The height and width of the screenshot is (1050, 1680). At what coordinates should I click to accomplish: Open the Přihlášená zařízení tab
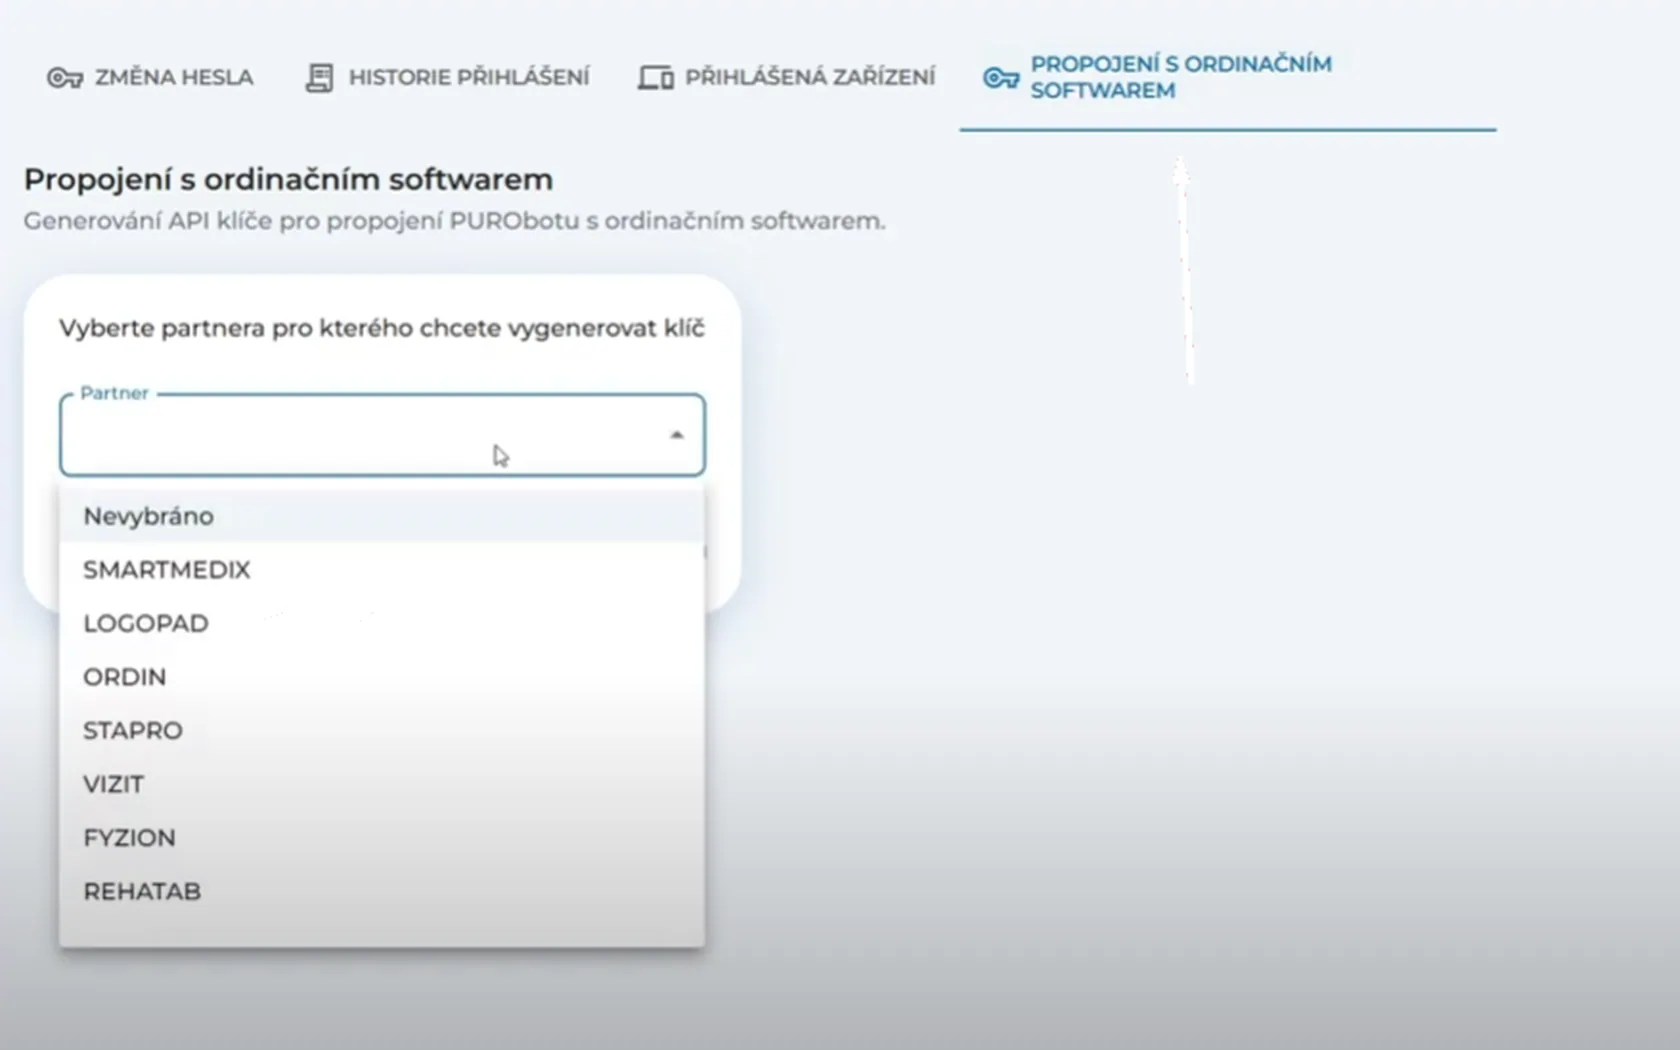(x=787, y=77)
